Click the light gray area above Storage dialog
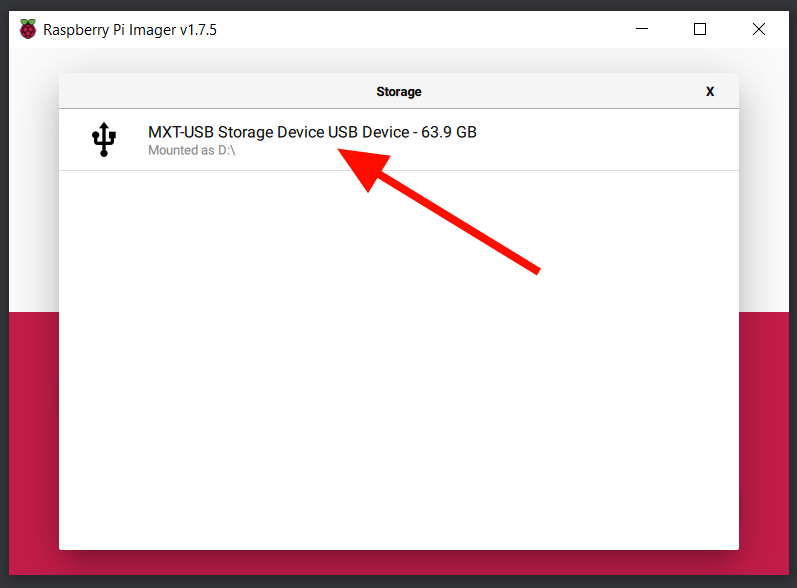 tap(398, 60)
